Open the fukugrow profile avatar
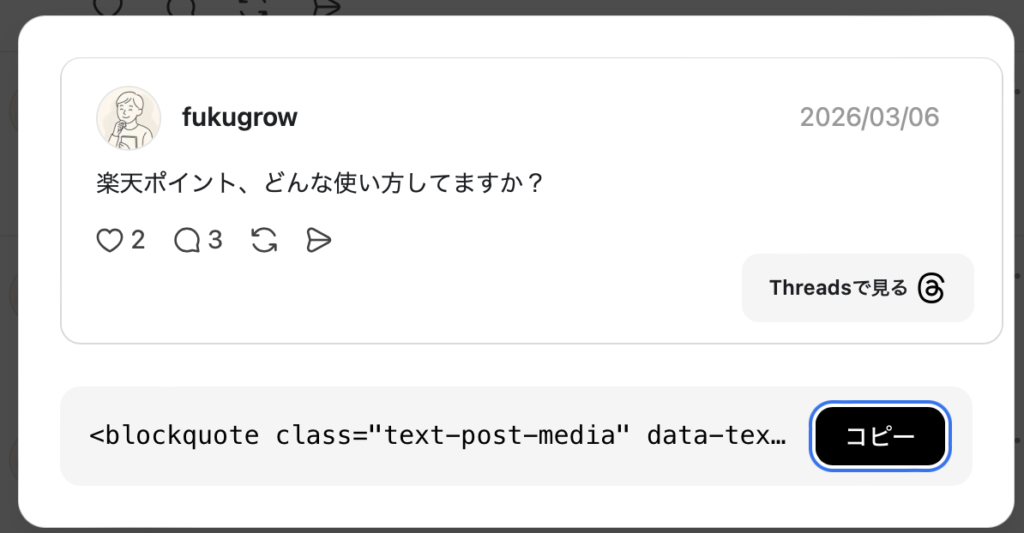 coord(128,118)
